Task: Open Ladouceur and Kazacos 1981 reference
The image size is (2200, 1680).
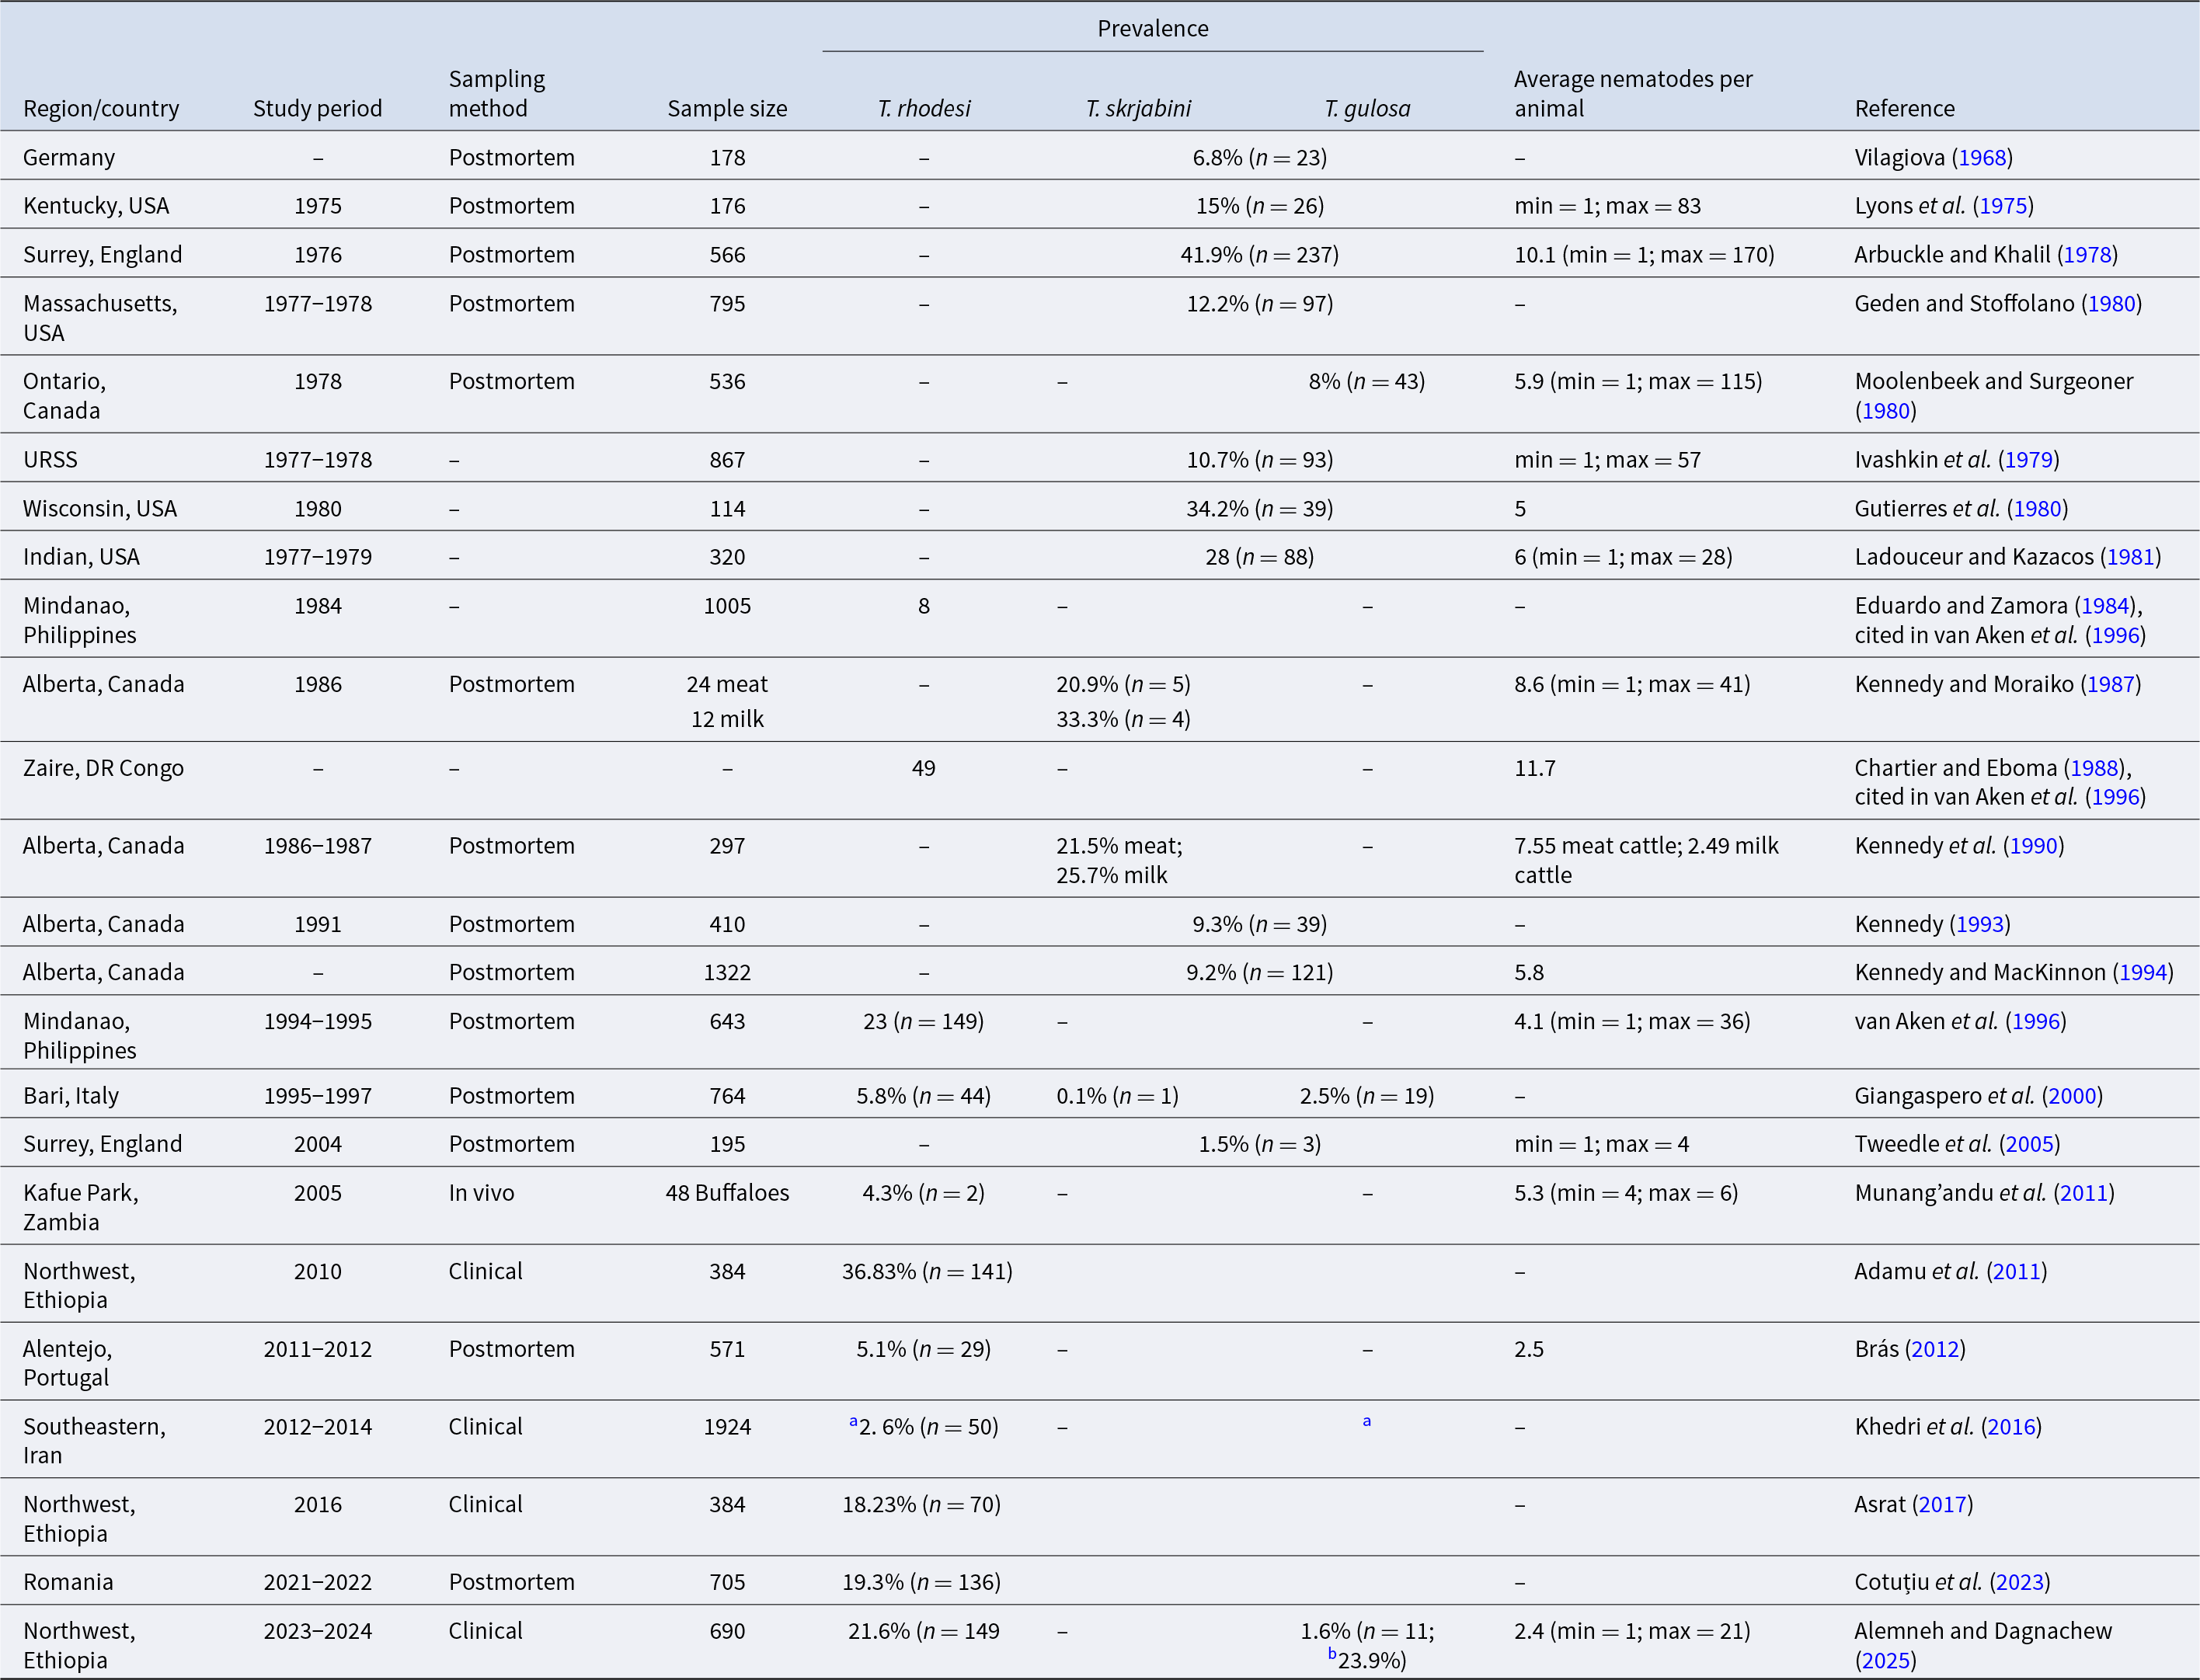Action: [2130, 557]
